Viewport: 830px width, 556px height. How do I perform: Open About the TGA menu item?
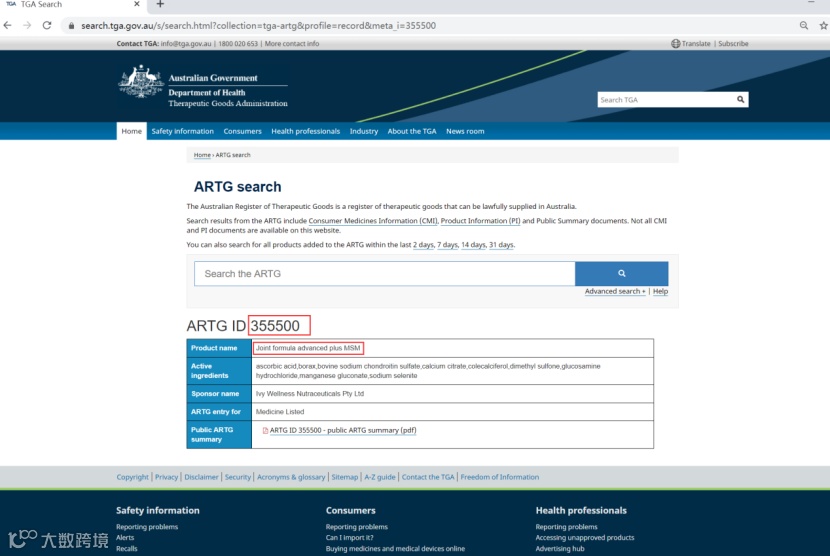[412, 131]
